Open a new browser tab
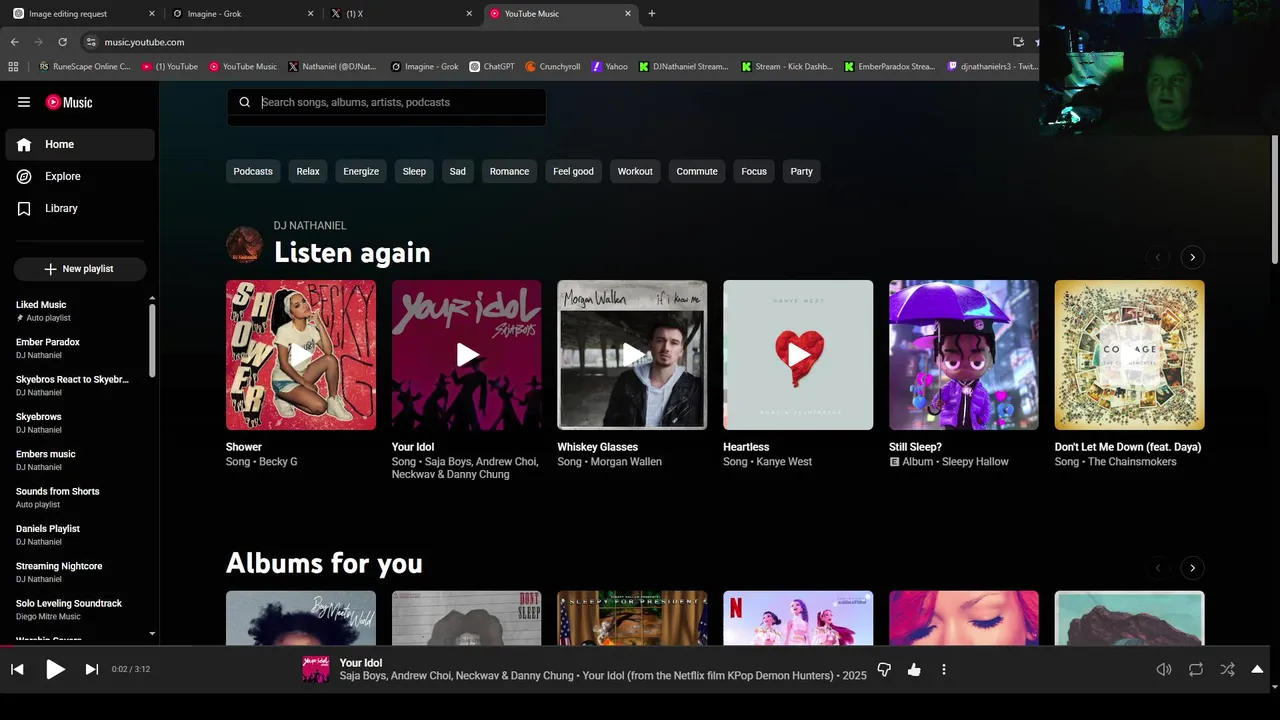Viewport: 1280px width, 720px height. pyautogui.click(x=652, y=14)
